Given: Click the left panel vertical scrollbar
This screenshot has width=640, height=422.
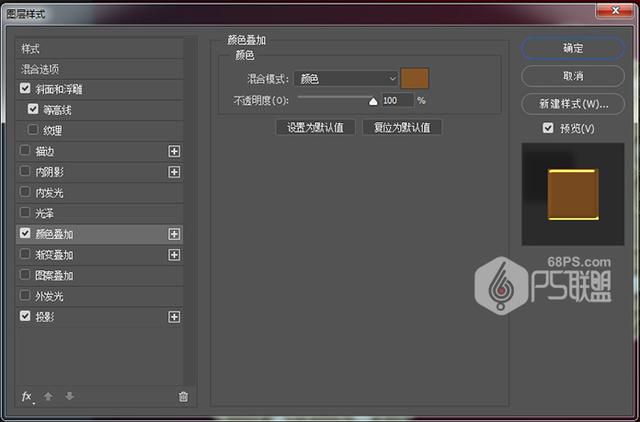Looking at the screenshot, I should pyautogui.click(x=189, y=212).
